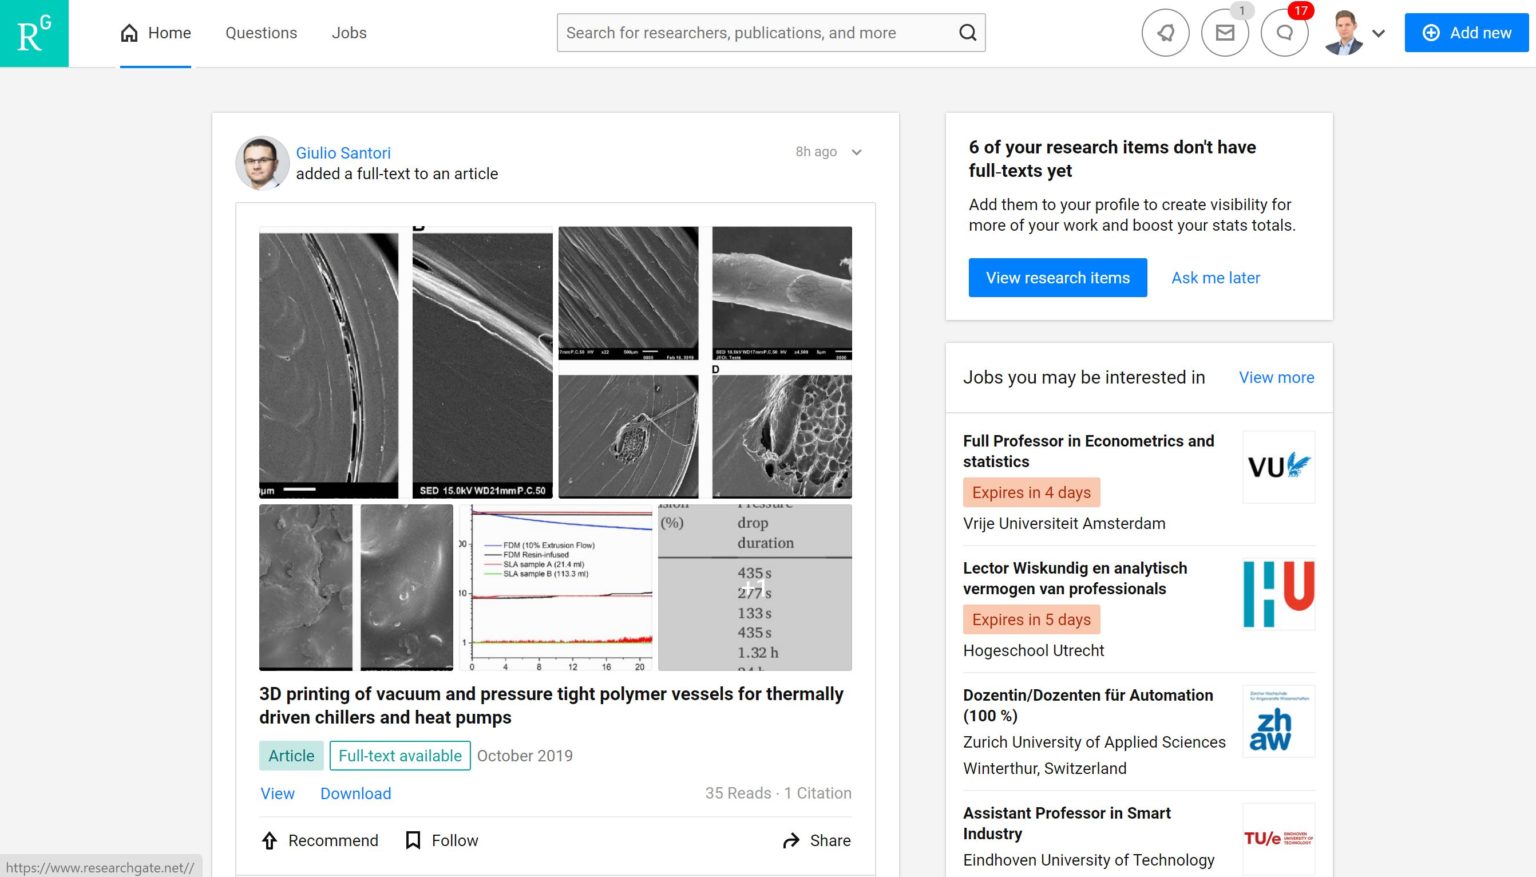Click the ResearchGate logo
Viewport: 1536px width, 877px height.
pos(33,33)
